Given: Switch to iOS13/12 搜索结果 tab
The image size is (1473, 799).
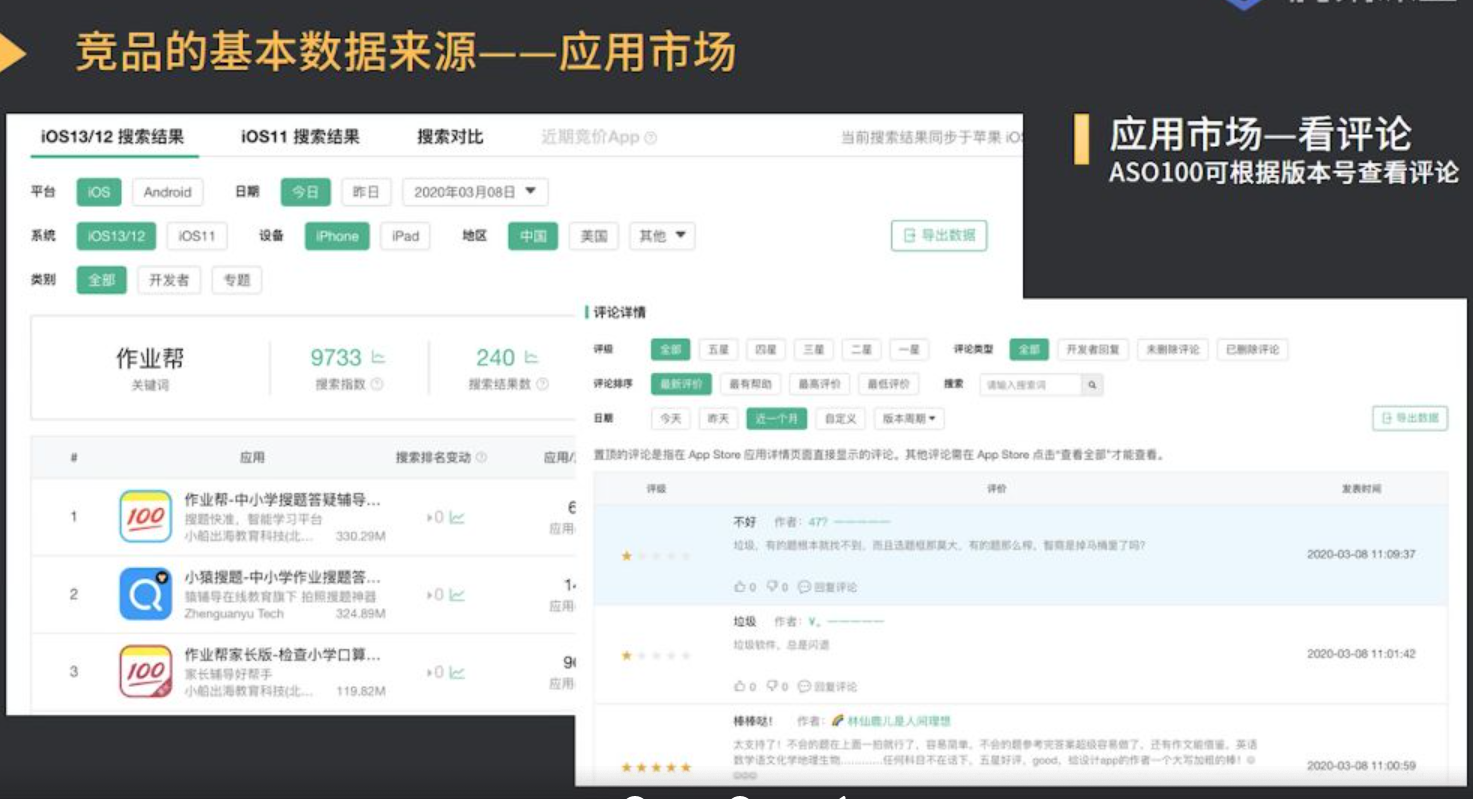Looking at the screenshot, I should coord(112,137).
